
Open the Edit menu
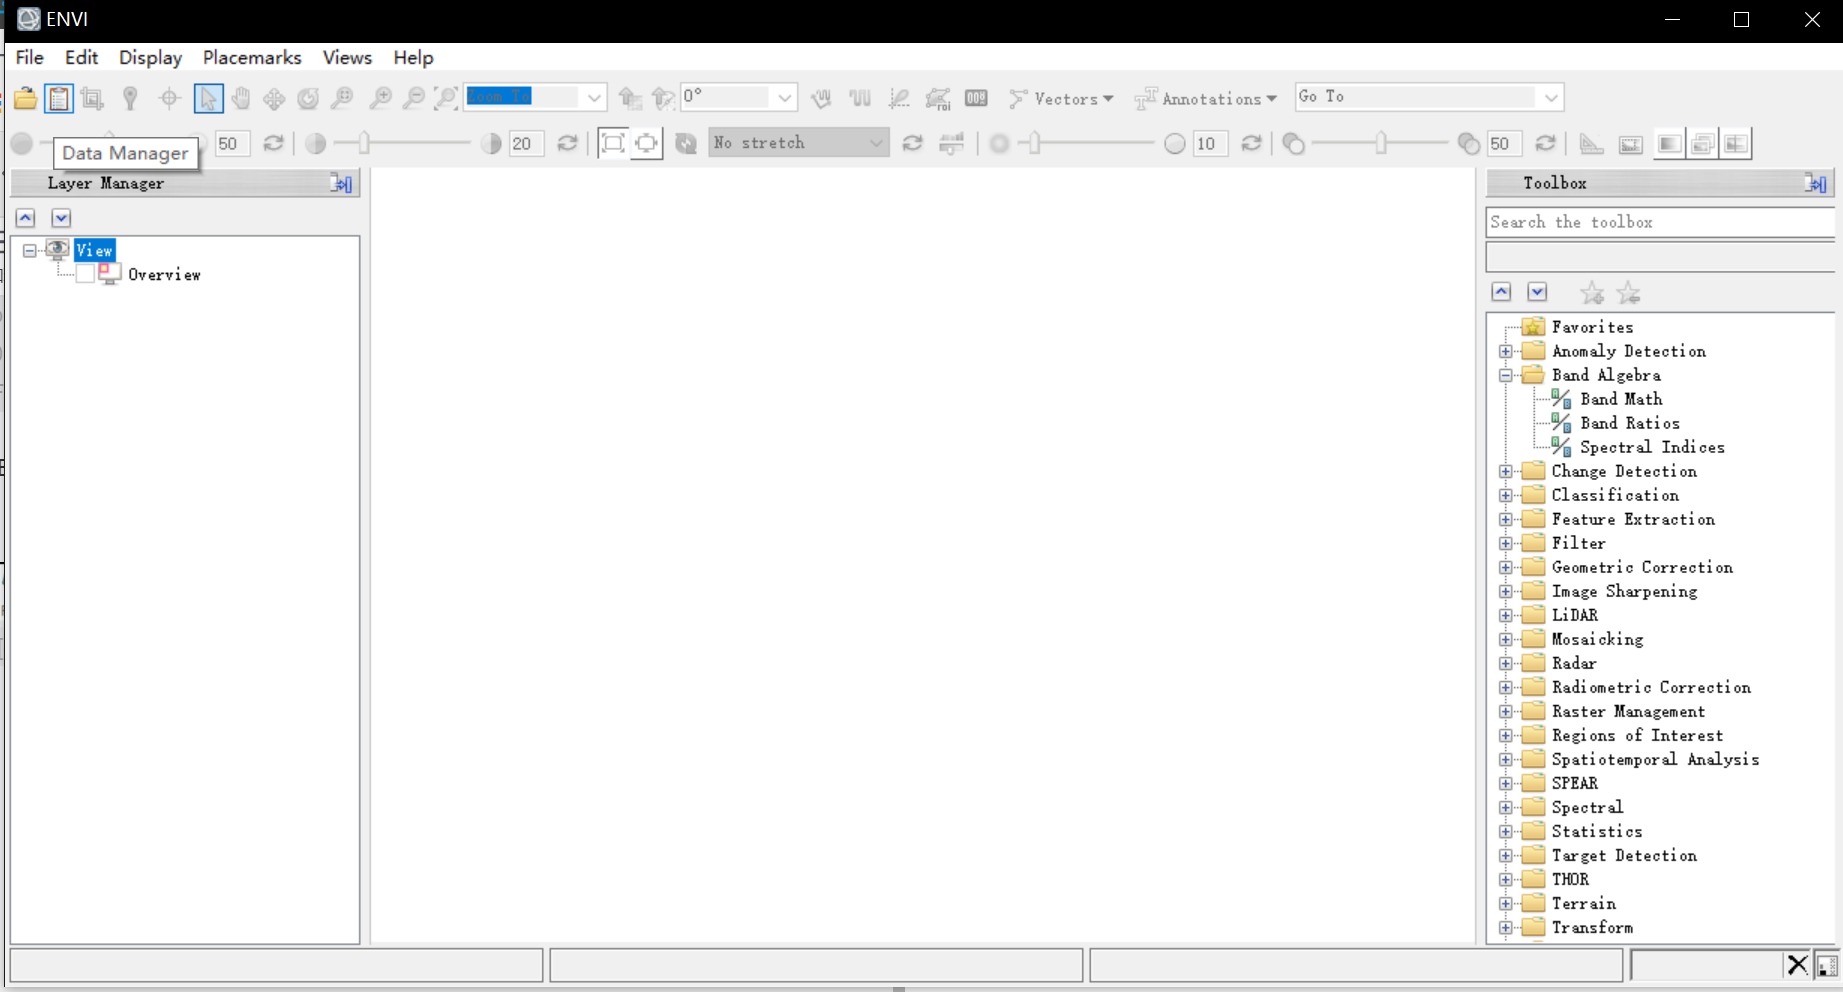[x=81, y=57]
